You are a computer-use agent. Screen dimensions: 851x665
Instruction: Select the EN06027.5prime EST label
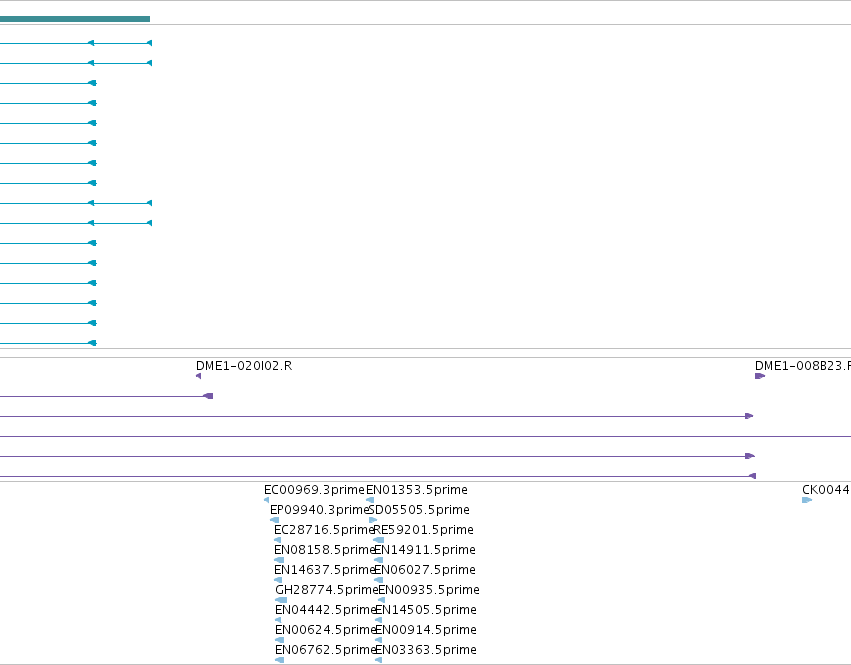click(425, 570)
